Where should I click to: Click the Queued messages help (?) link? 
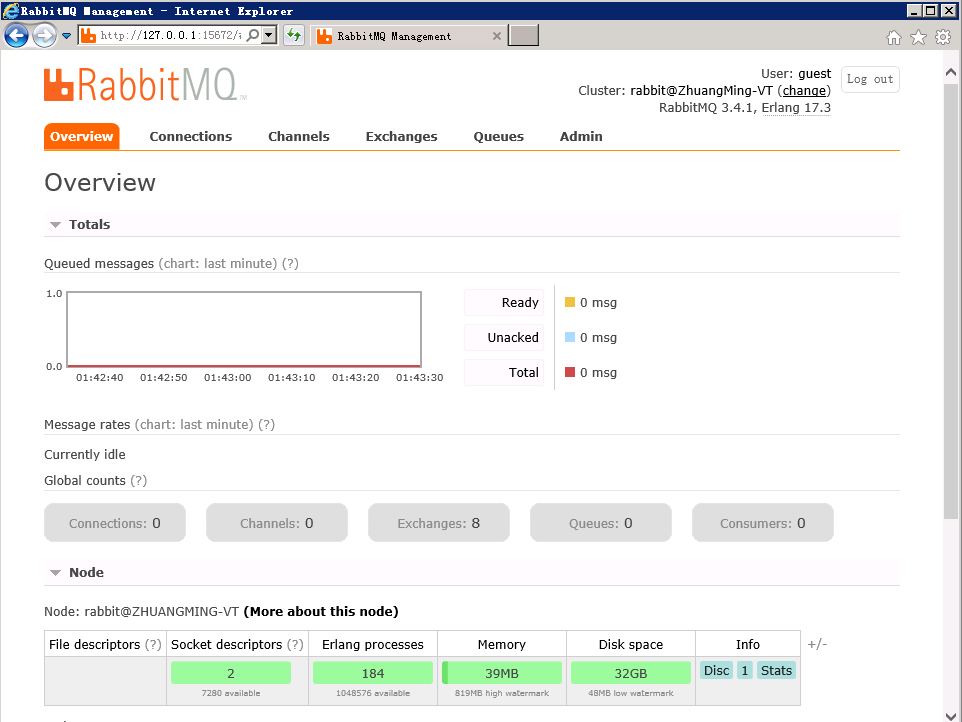coord(290,263)
